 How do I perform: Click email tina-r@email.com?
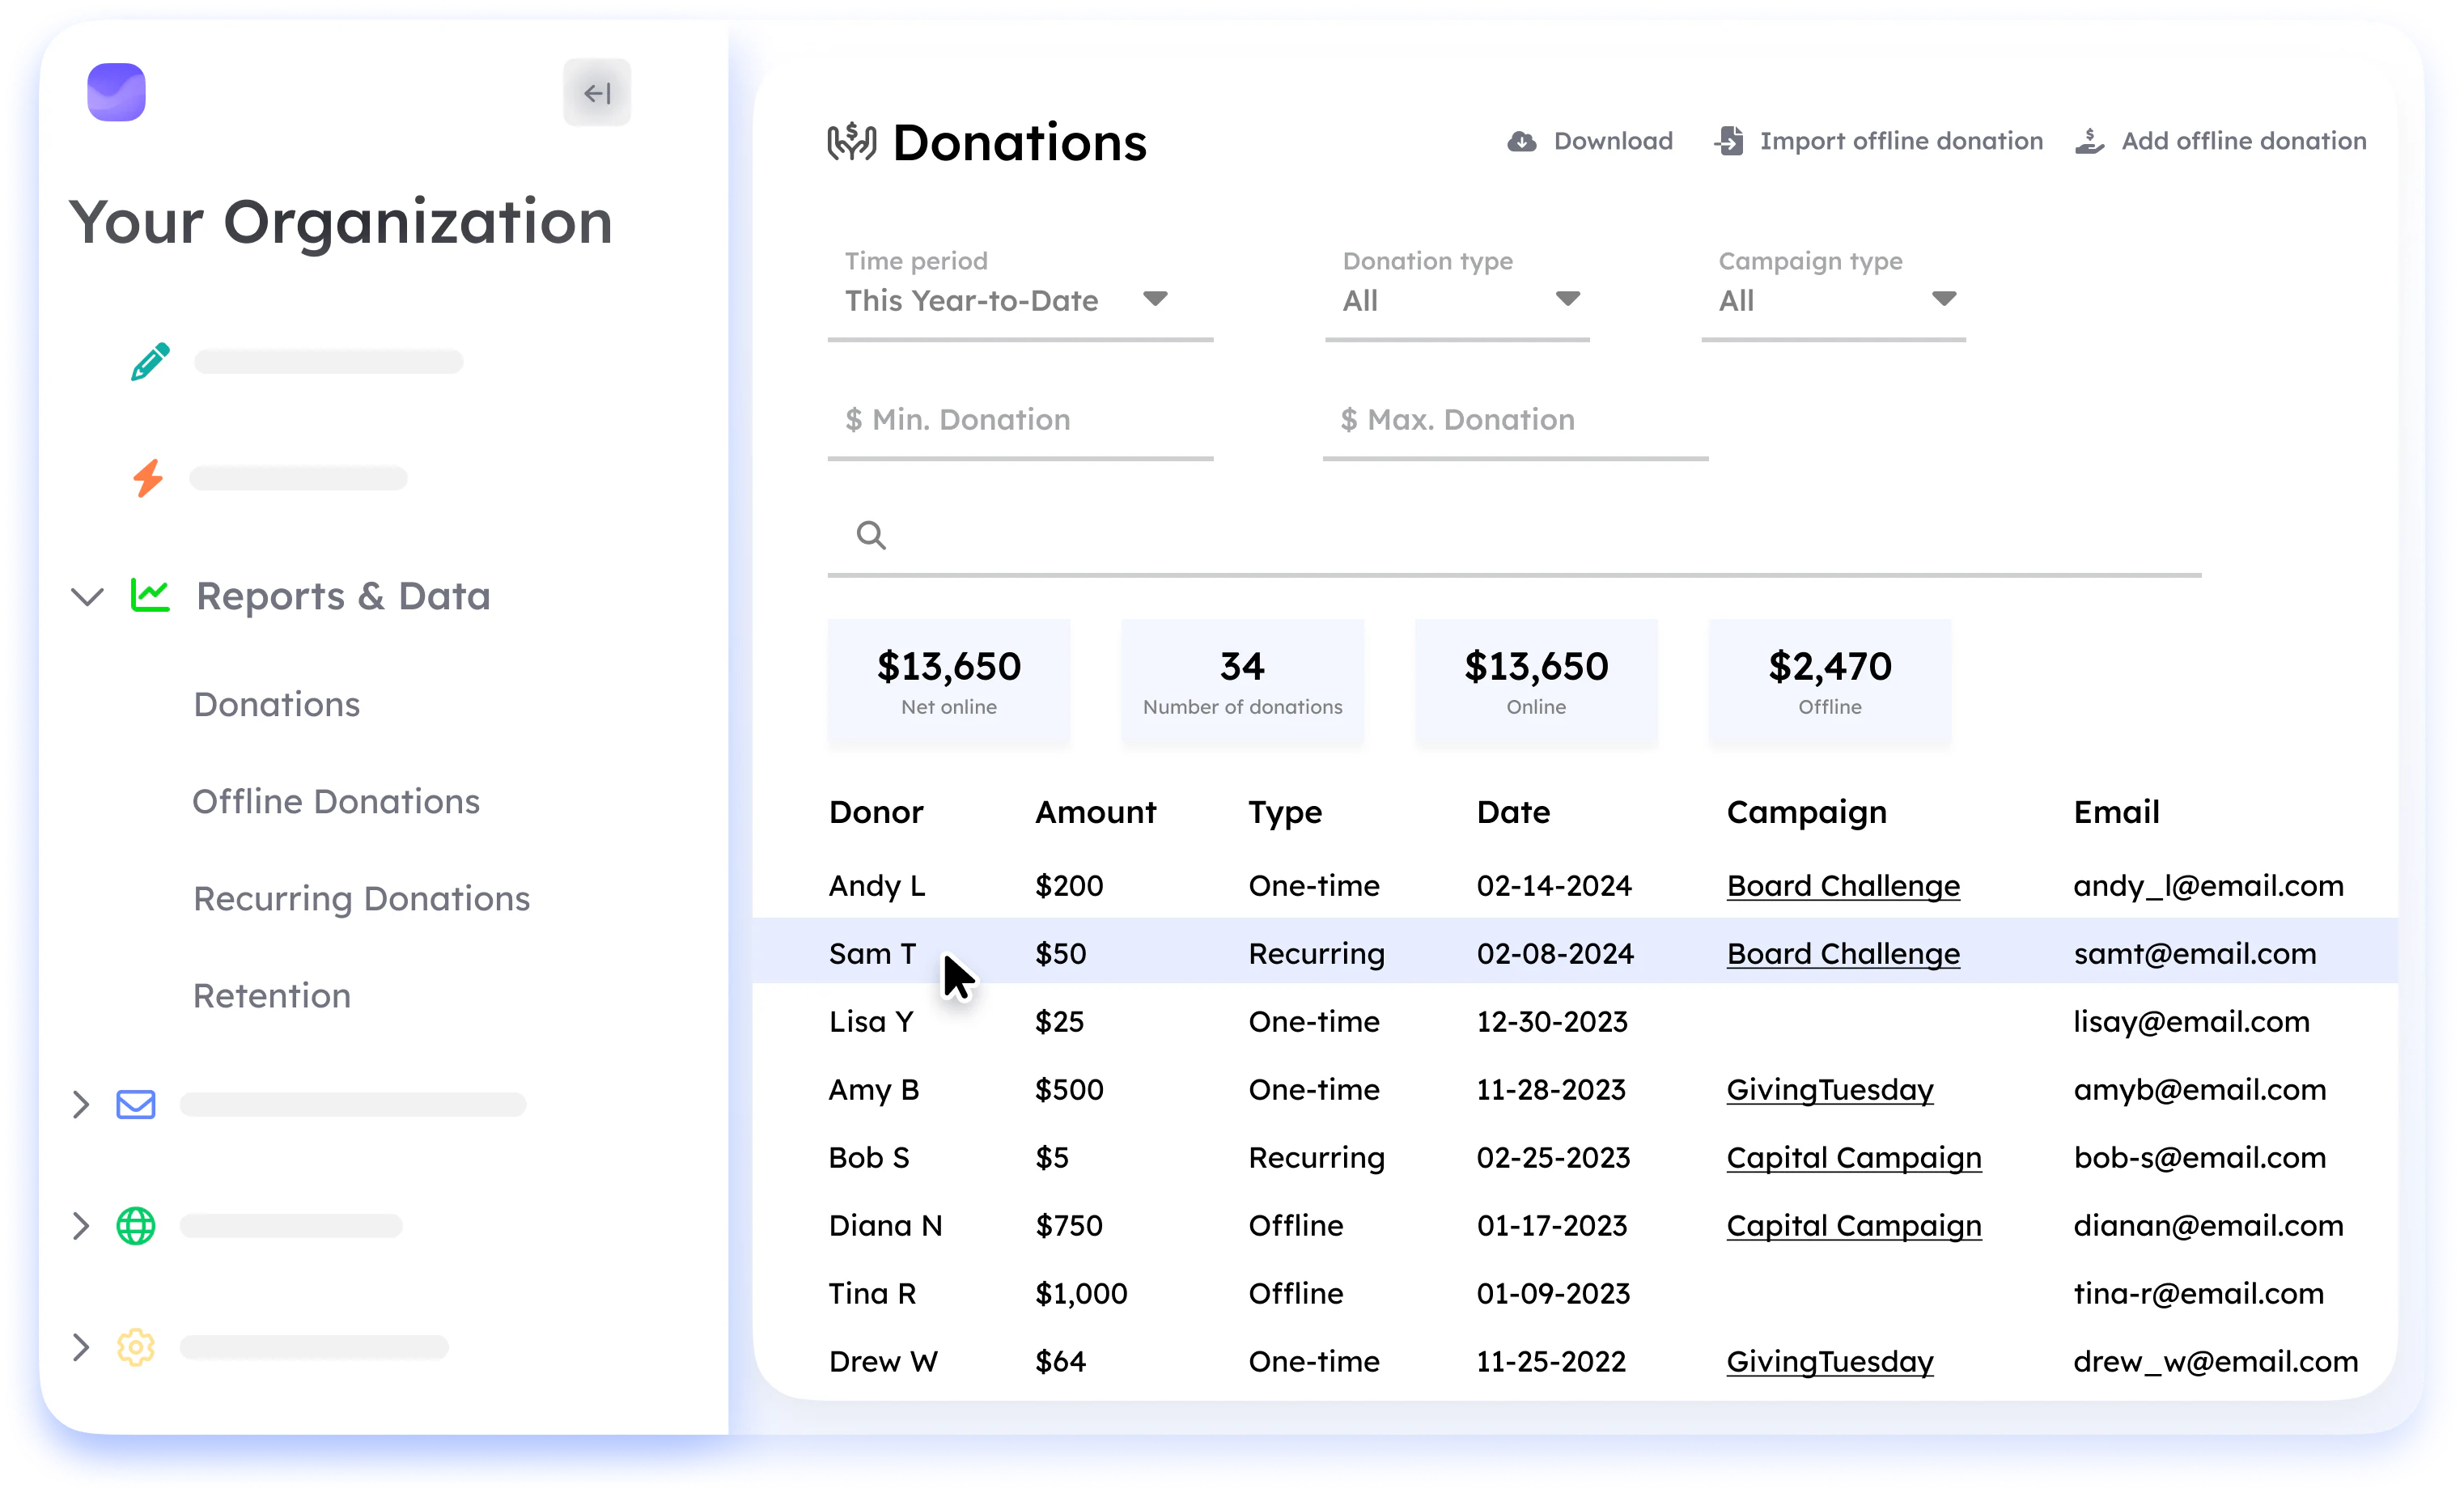[x=2198, y=1294]
